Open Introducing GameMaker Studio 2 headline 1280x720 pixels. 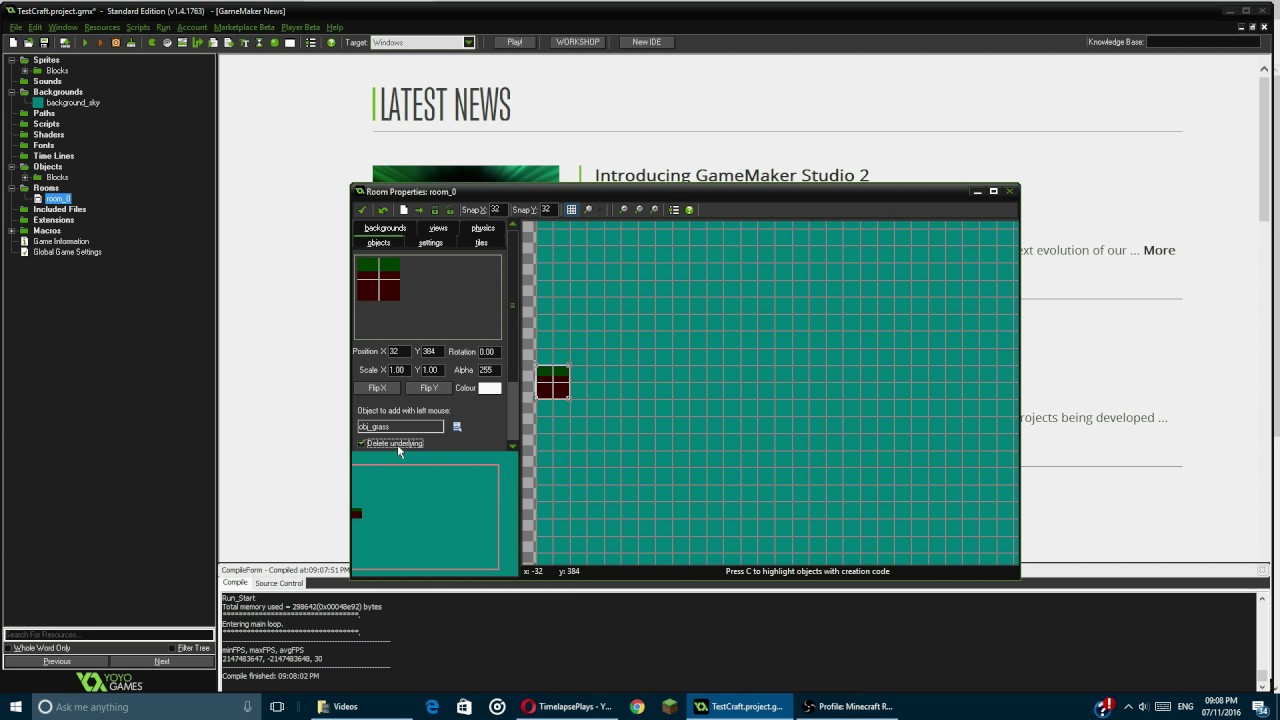tap(732, 175)
